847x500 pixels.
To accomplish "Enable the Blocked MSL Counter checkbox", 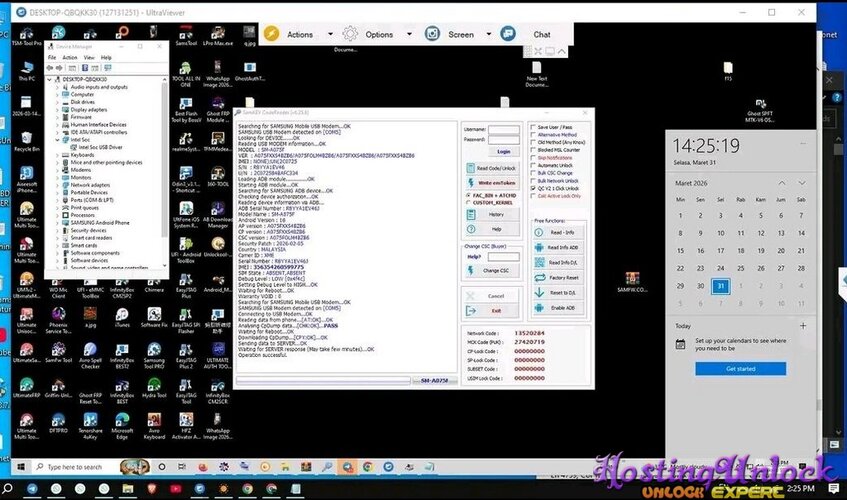I will (533, 150).
